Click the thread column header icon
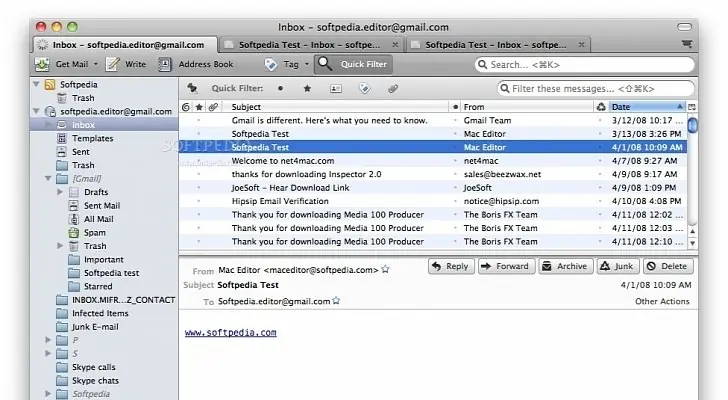This screenshot has height=400, width=728. pos(186,107)
